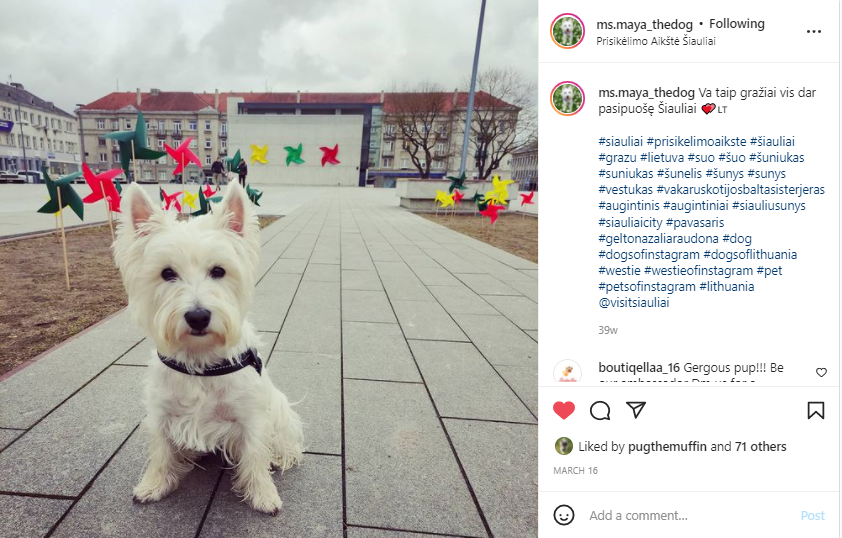Open the comment bubble icon
The width and height of the screenshot is (842, 538).
[600, 411]
